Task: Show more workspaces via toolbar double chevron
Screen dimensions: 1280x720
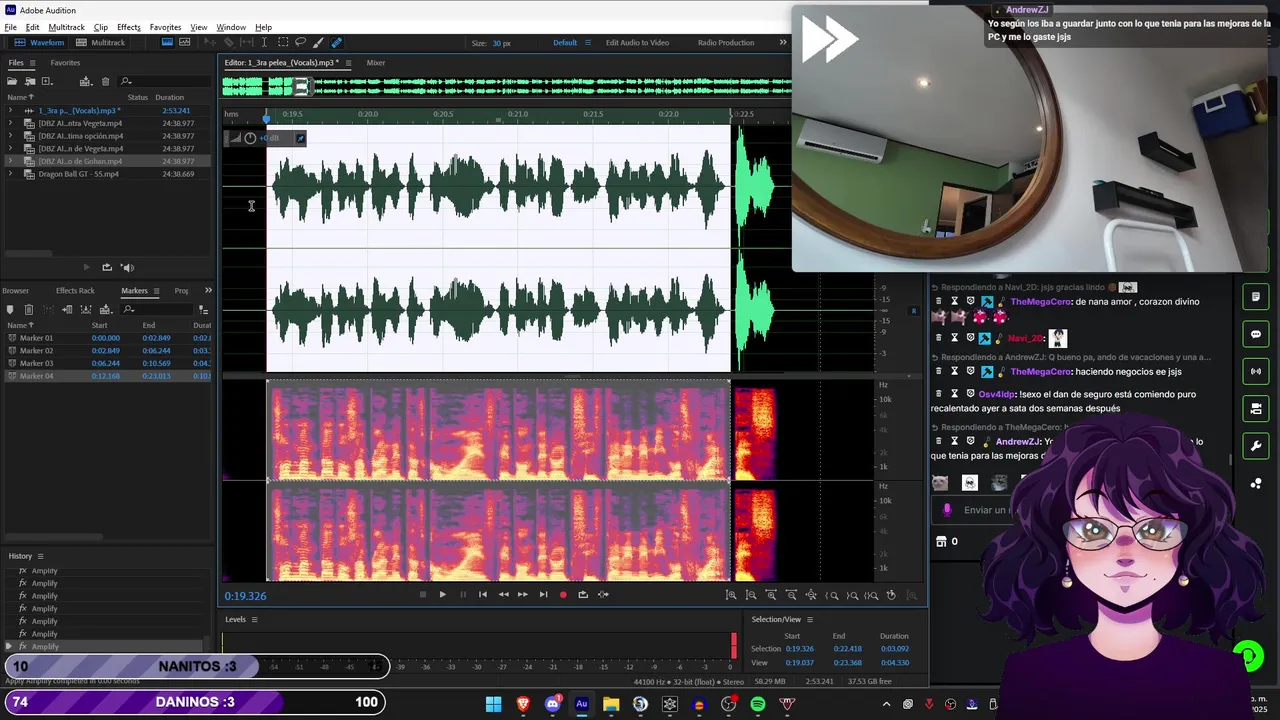Action: pos(783,42)
